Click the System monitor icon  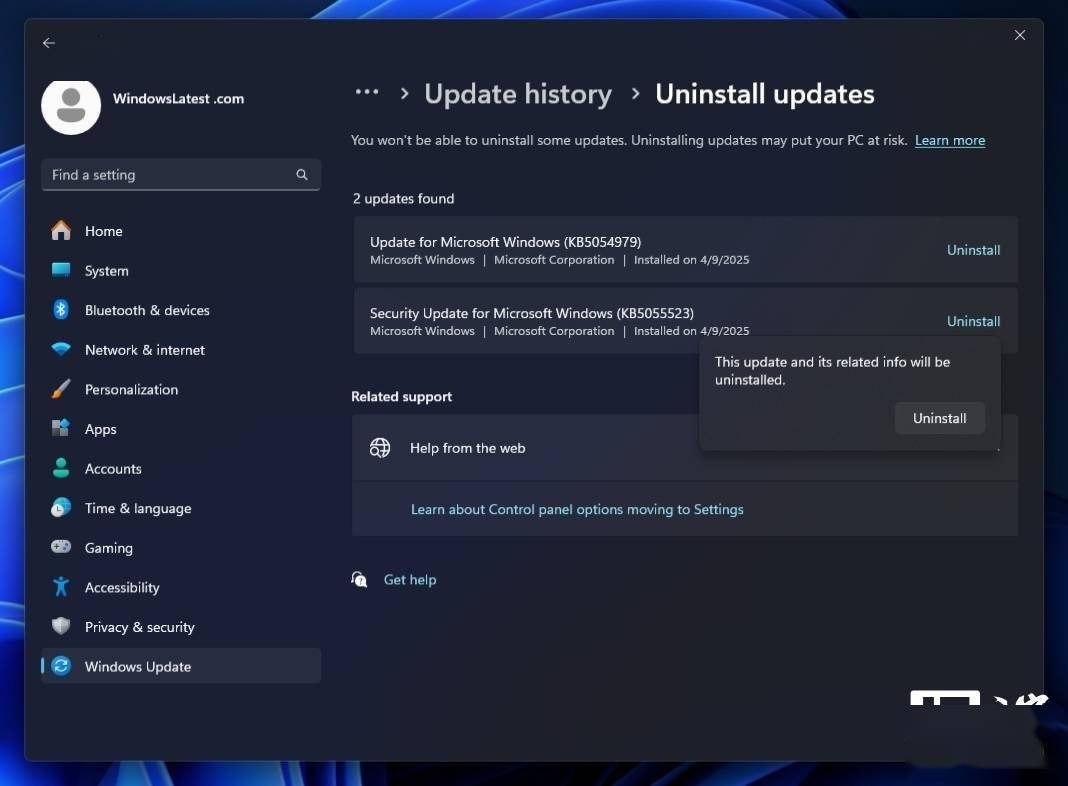[61, 270]
